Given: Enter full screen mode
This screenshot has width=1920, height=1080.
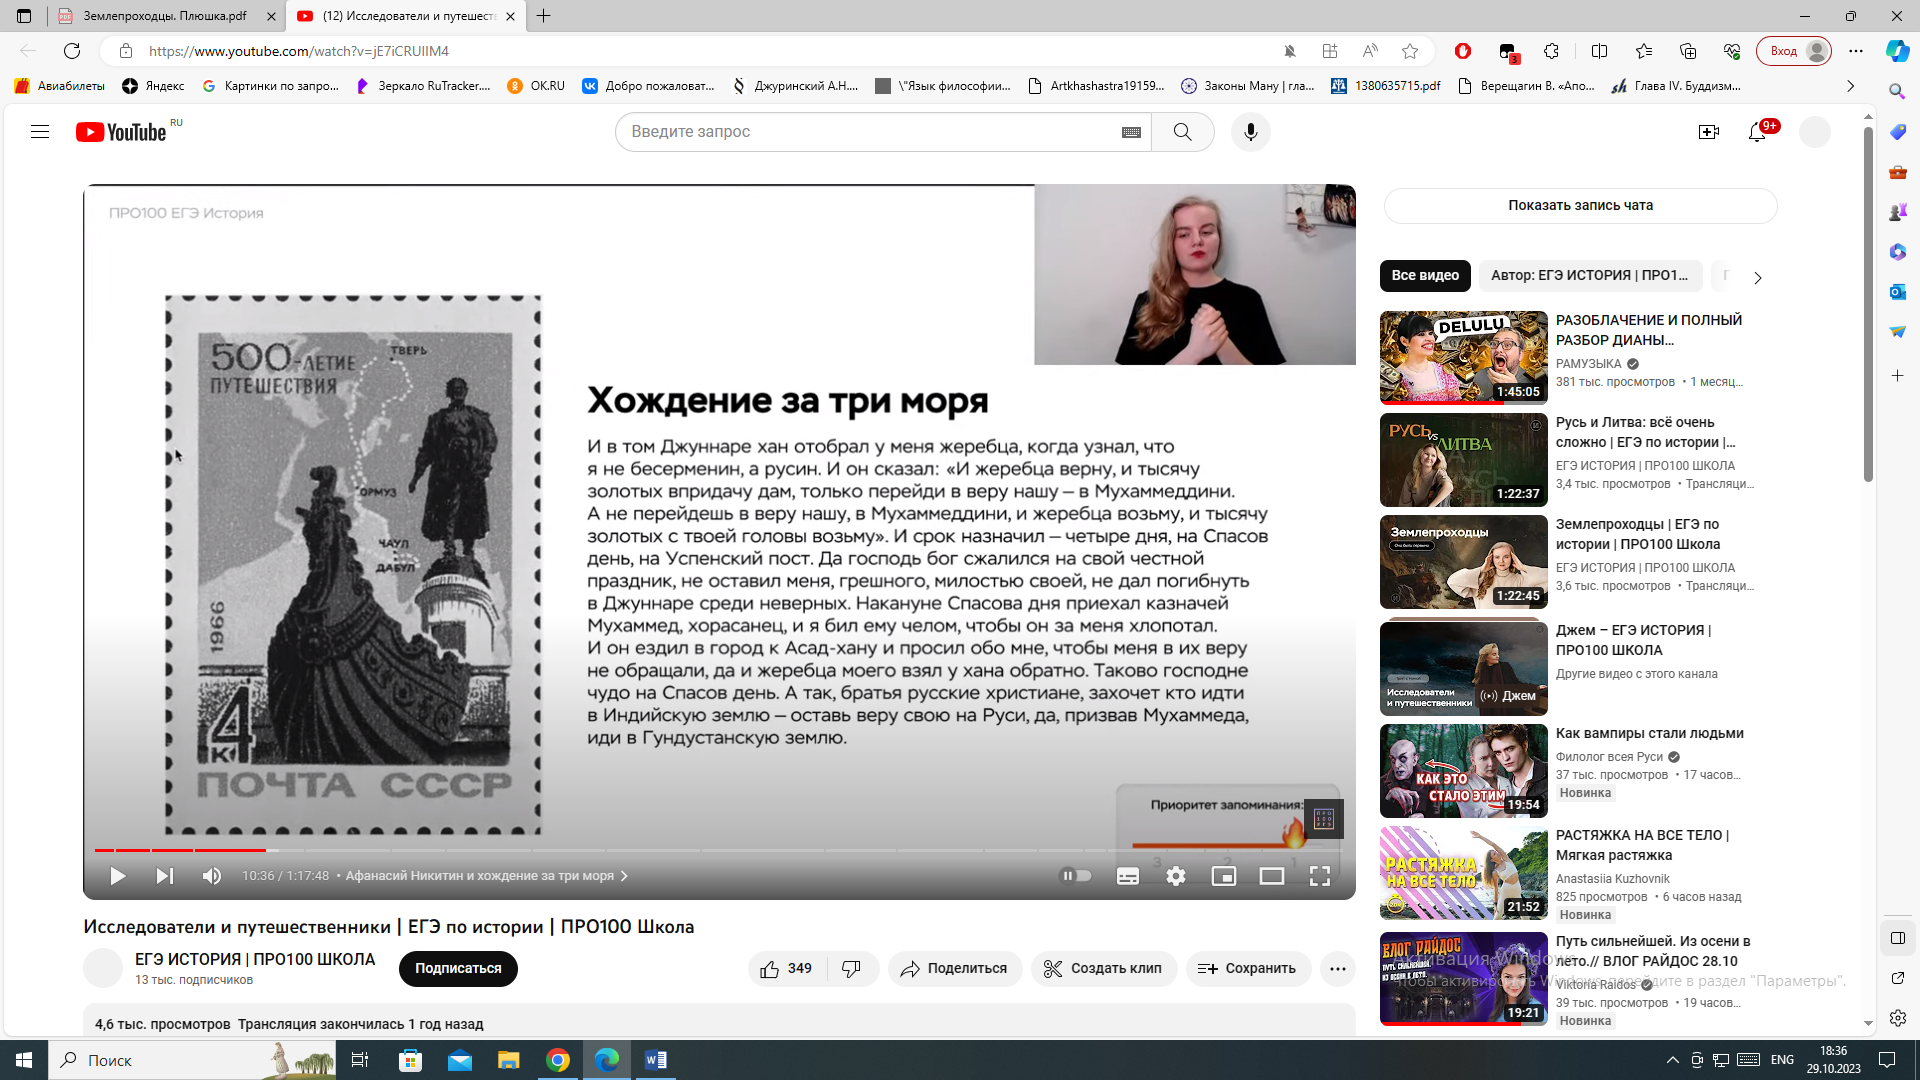Looking at the screenshot, I should (x=1320, y=876).
